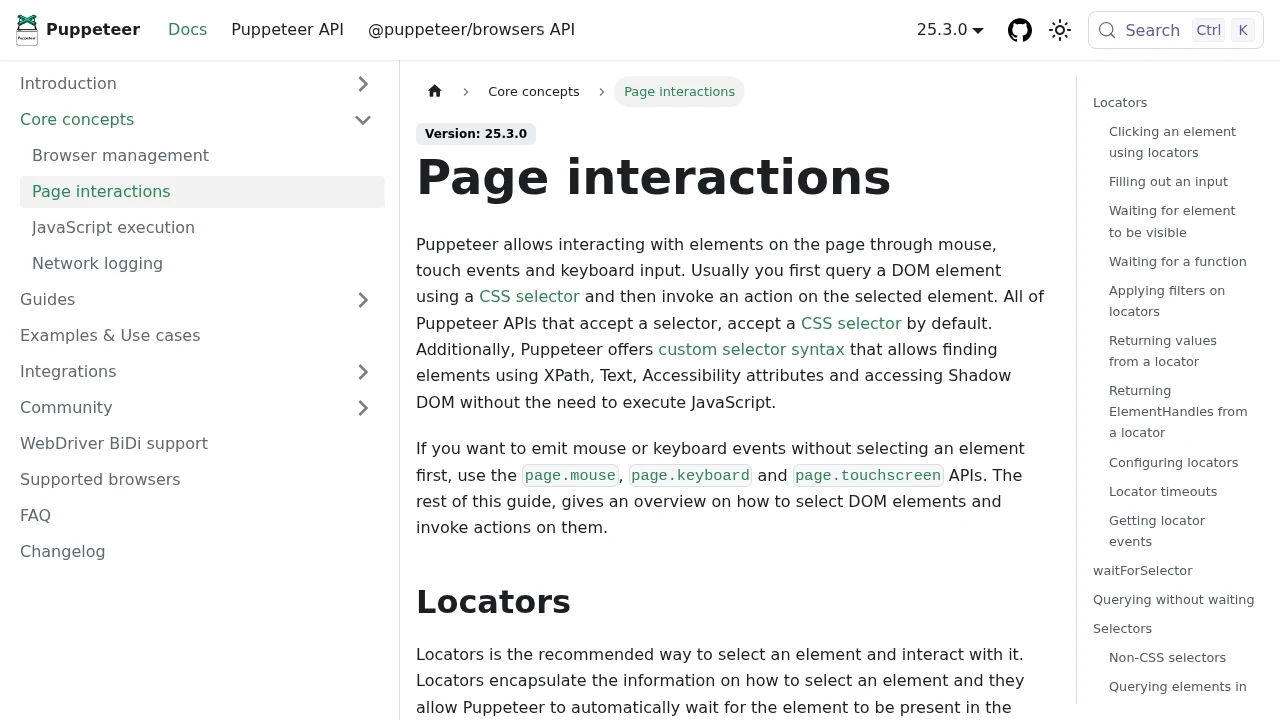Jump to waitForSelector section
Screen dimensions: 1280x720
[1142, 571]
